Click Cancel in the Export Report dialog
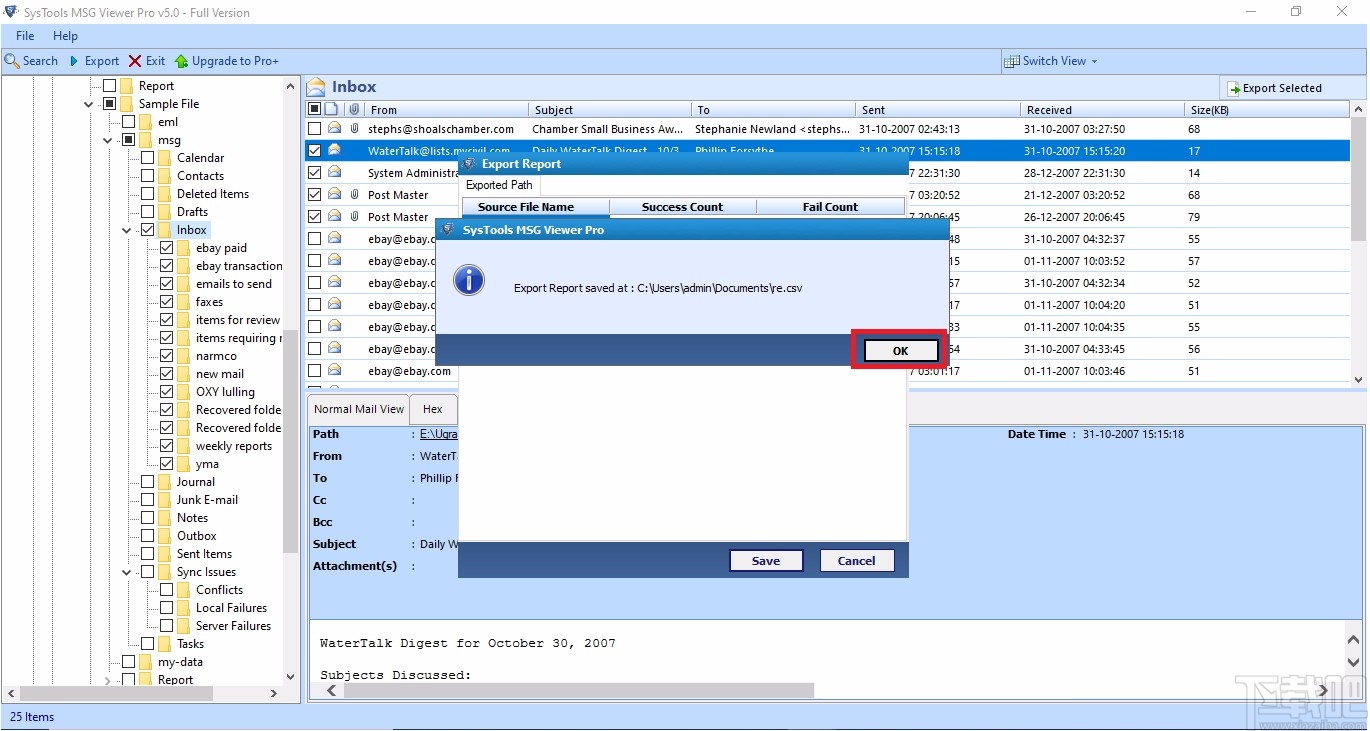This screenshot has height=731, width=1370. [857, 561]
